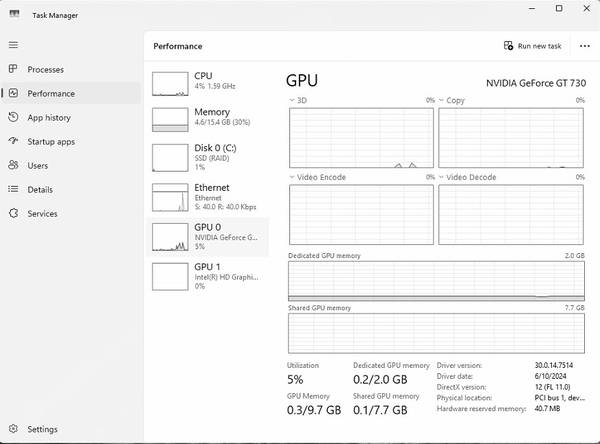This screenshot has width=600, height=444.
Task: Switch to the Performance tab
Action: [50, 93]
